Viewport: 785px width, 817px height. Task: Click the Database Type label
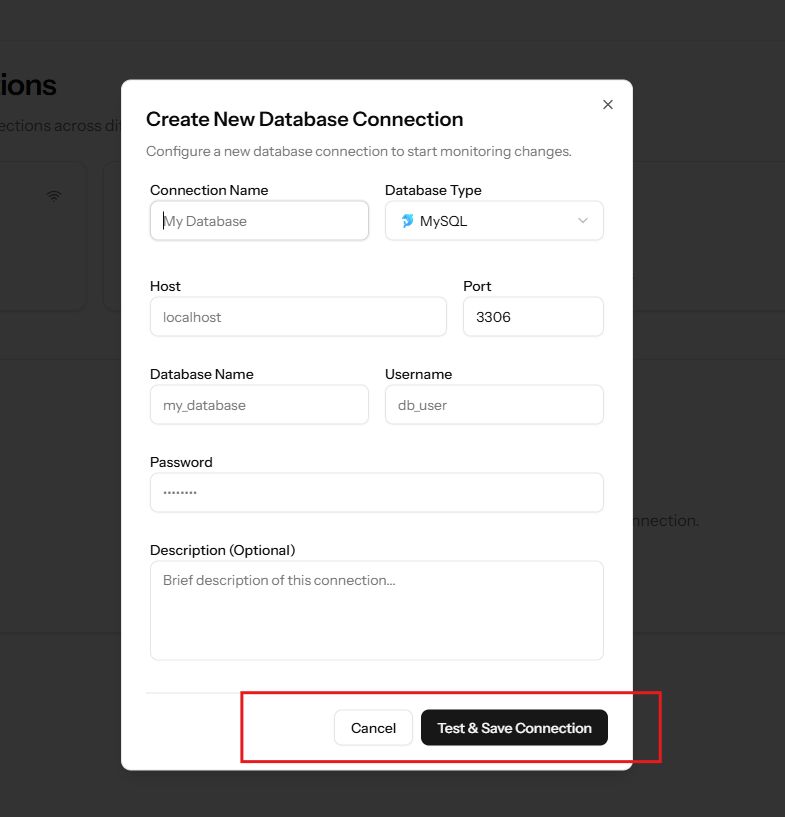point(433,190)
